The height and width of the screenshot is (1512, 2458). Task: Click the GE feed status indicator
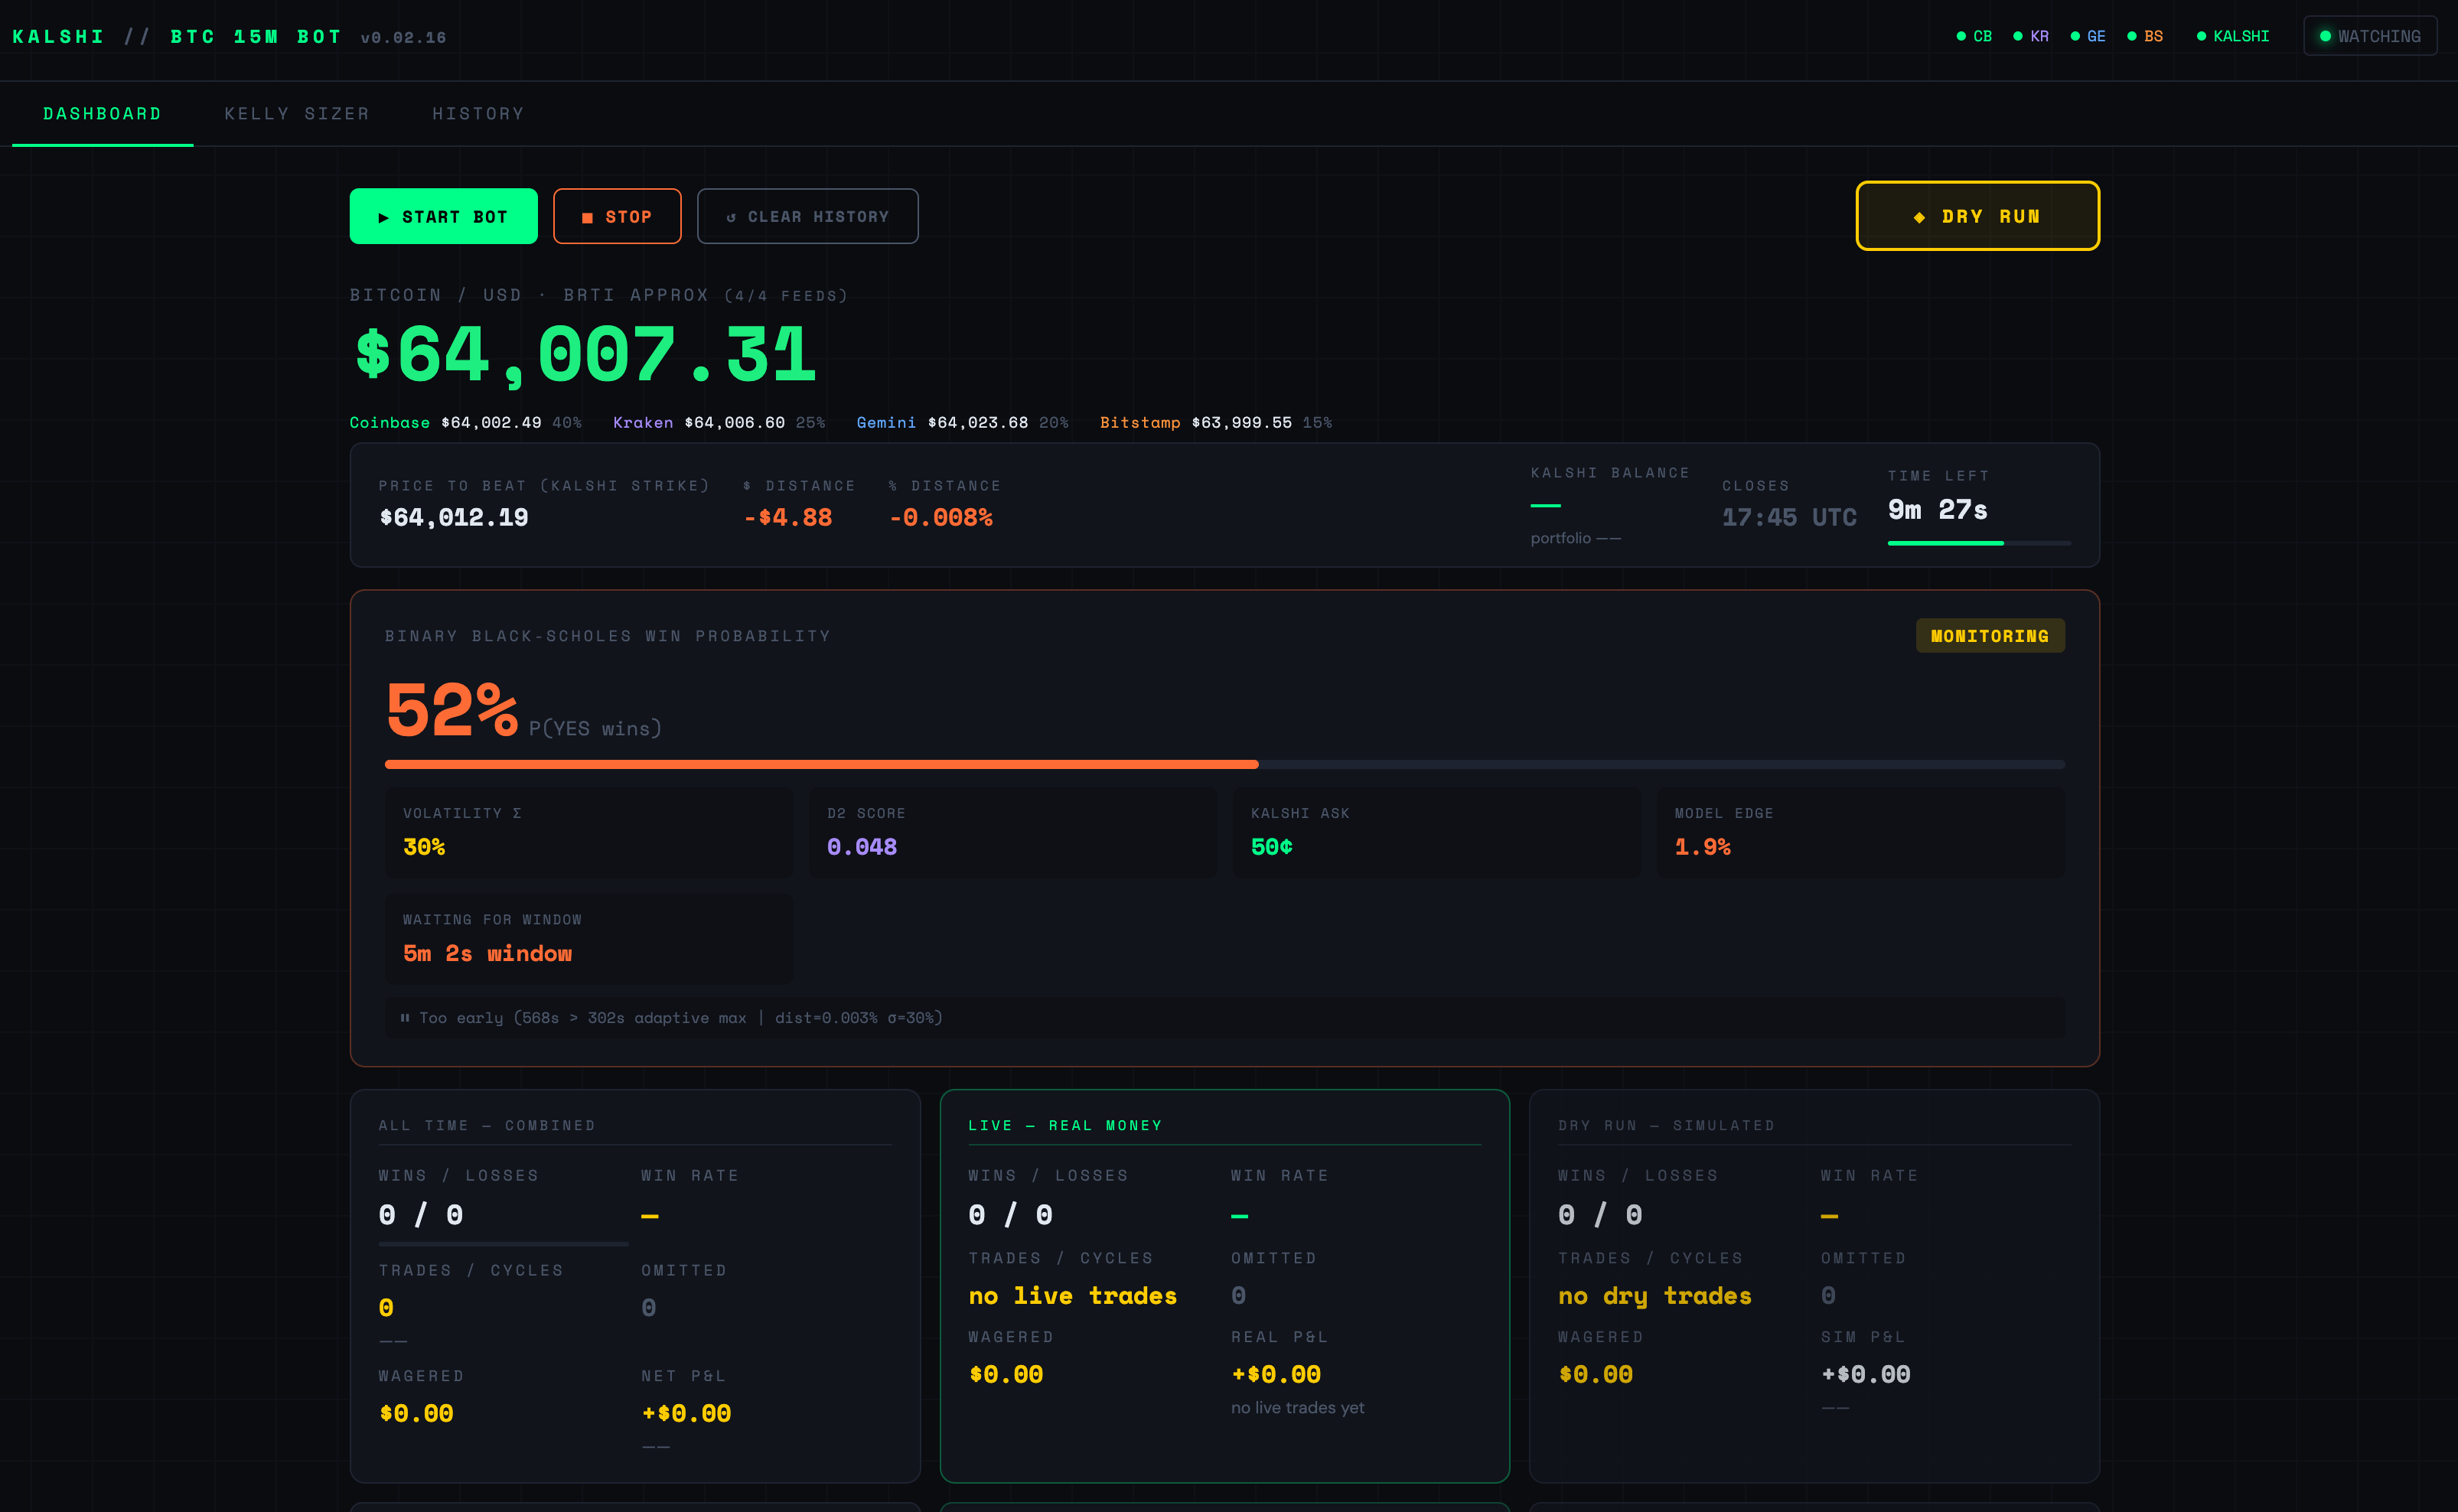click(x=2088, y=36)
